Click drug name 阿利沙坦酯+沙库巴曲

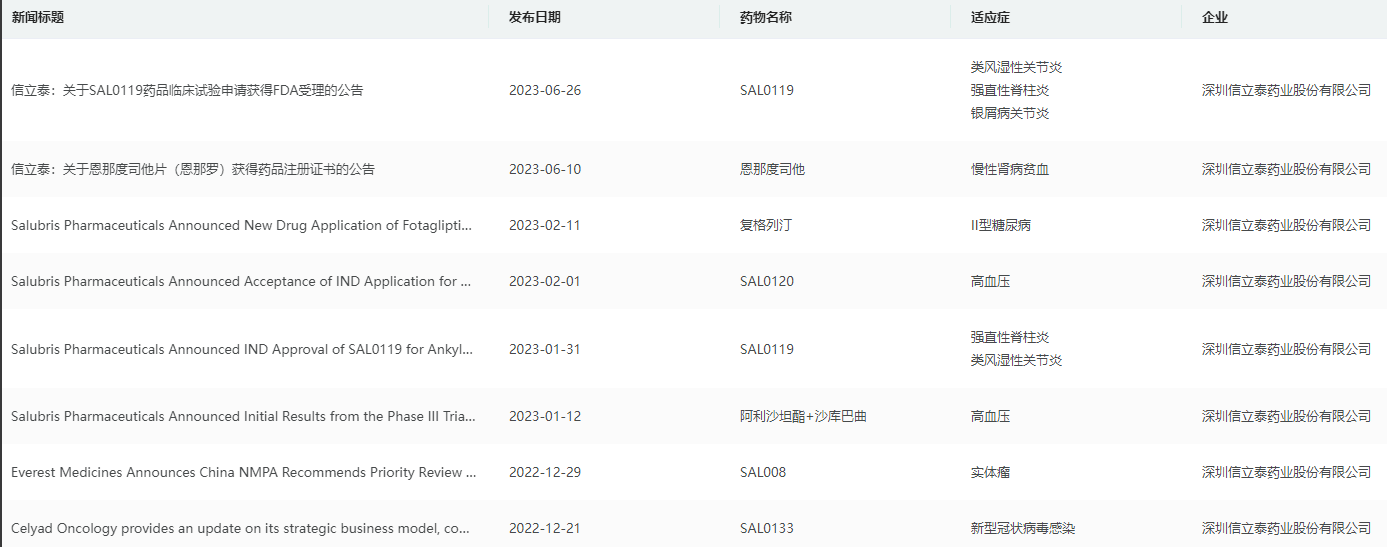click(803, 416)
